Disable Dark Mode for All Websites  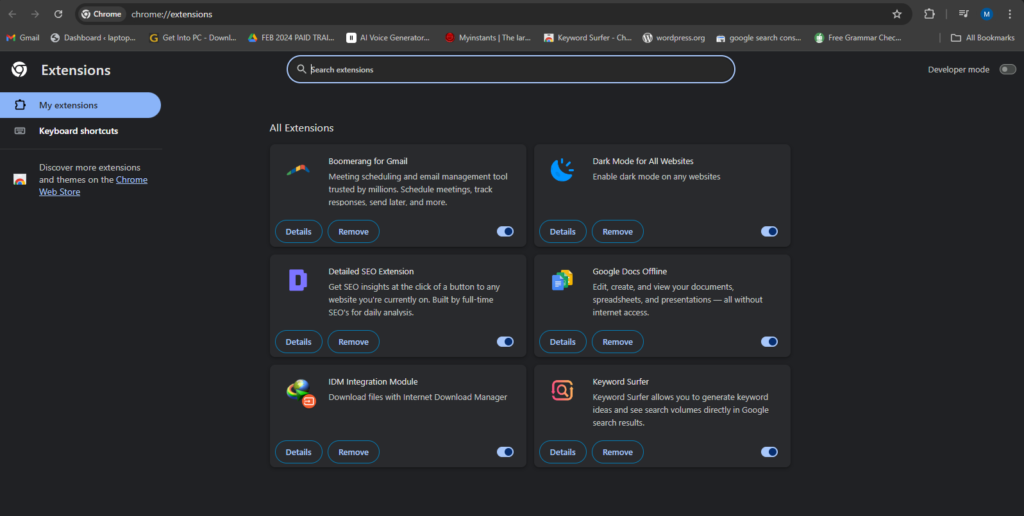769,231
